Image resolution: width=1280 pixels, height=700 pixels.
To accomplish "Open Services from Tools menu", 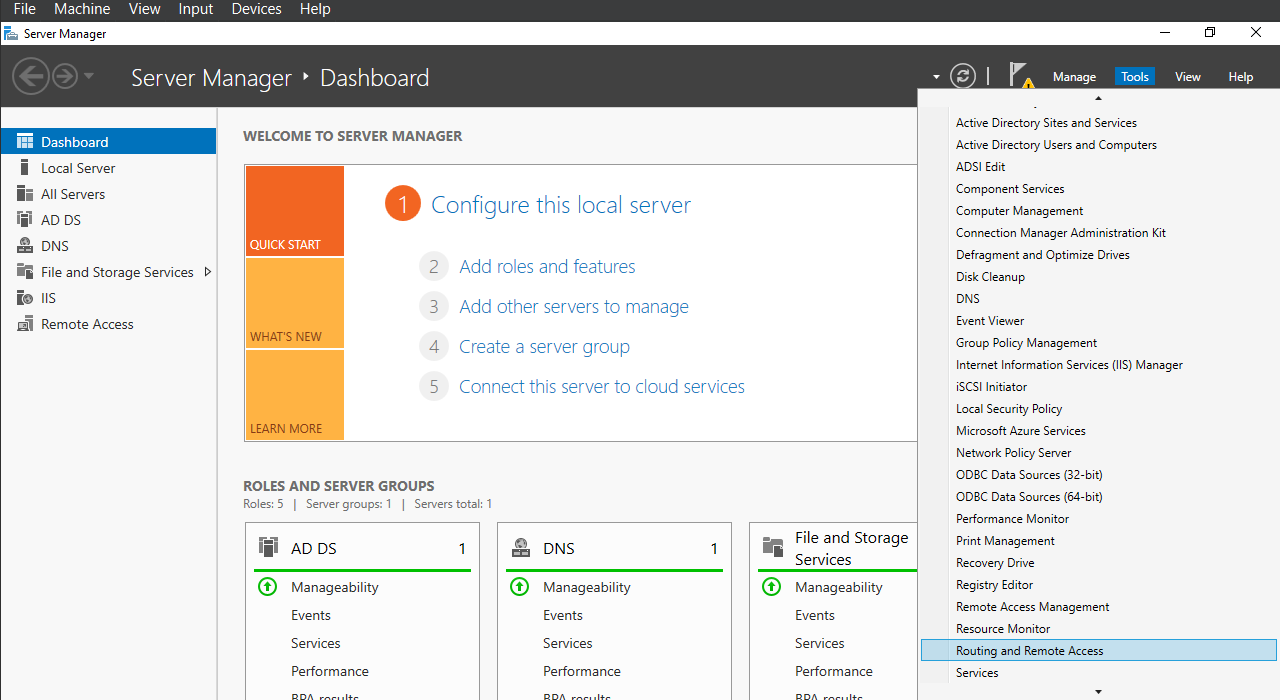I will tap(1098, 673).
